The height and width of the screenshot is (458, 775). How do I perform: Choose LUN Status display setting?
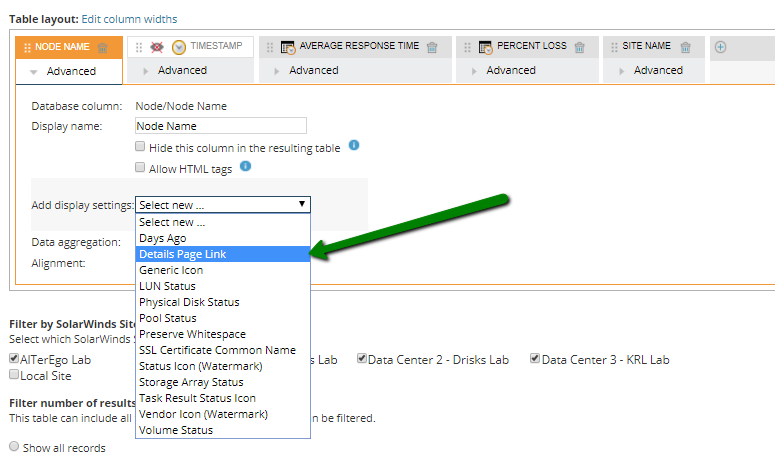[x=223, y=286]
